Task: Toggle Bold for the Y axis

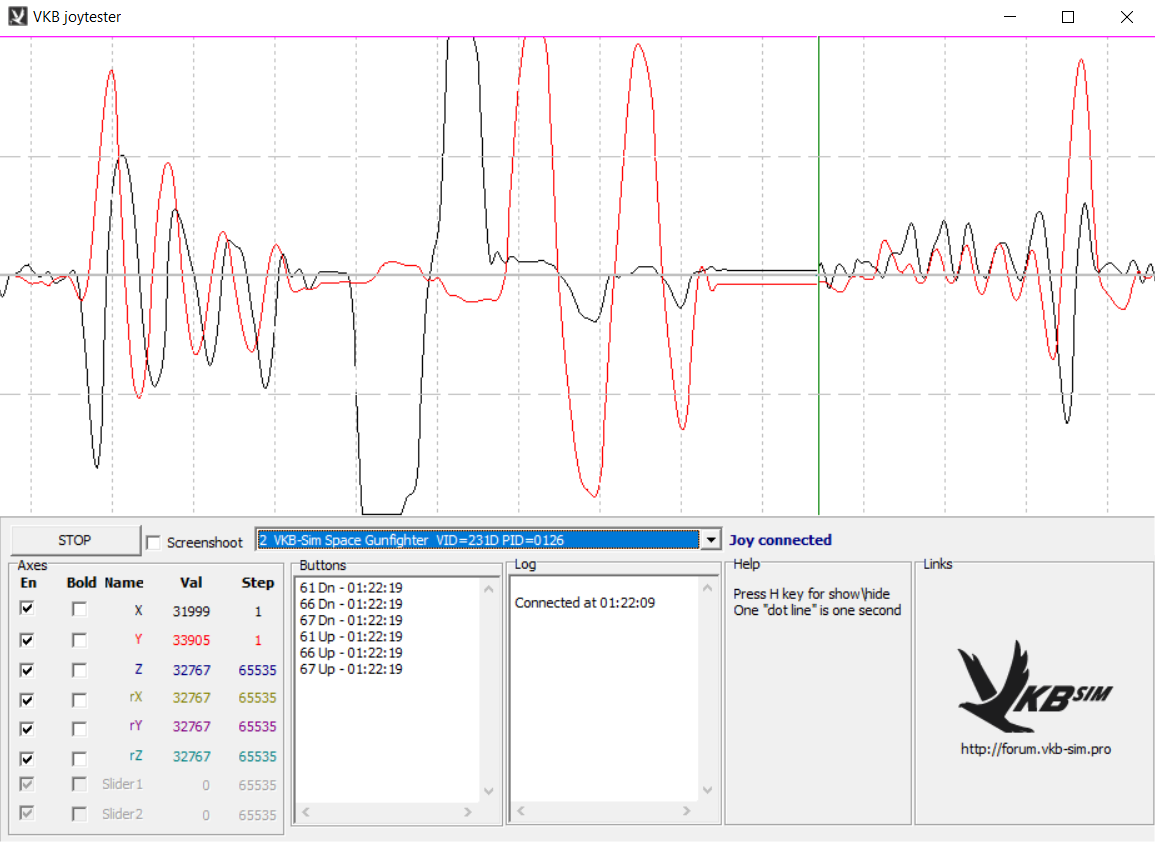Action: coord(79,639)
